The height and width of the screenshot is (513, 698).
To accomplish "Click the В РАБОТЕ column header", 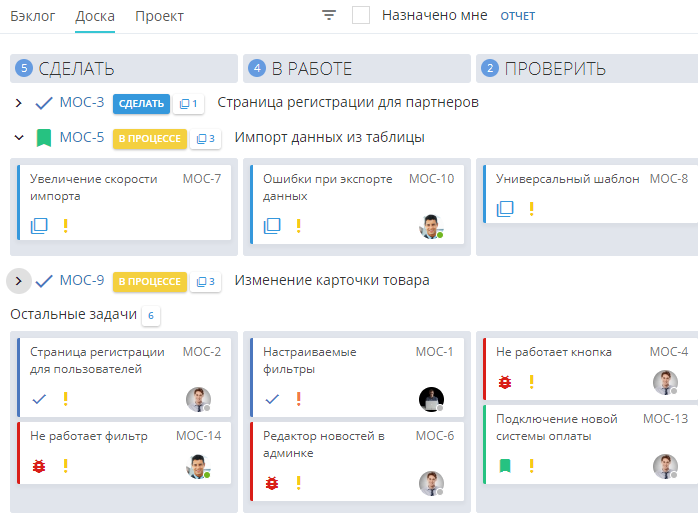I will click(x=357, y=69).
